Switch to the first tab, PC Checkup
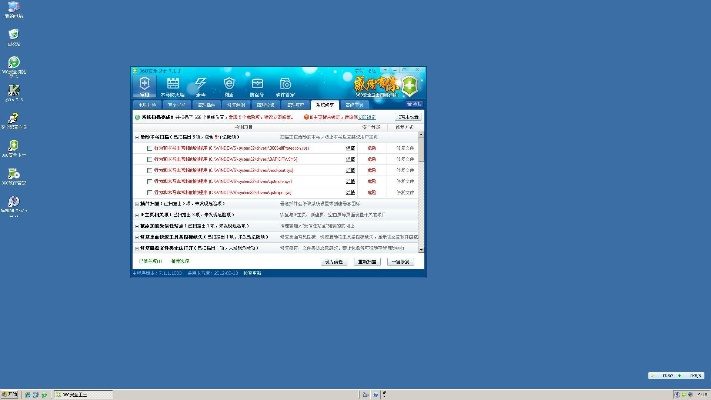The image size is (711, 400). pos(145,104)
